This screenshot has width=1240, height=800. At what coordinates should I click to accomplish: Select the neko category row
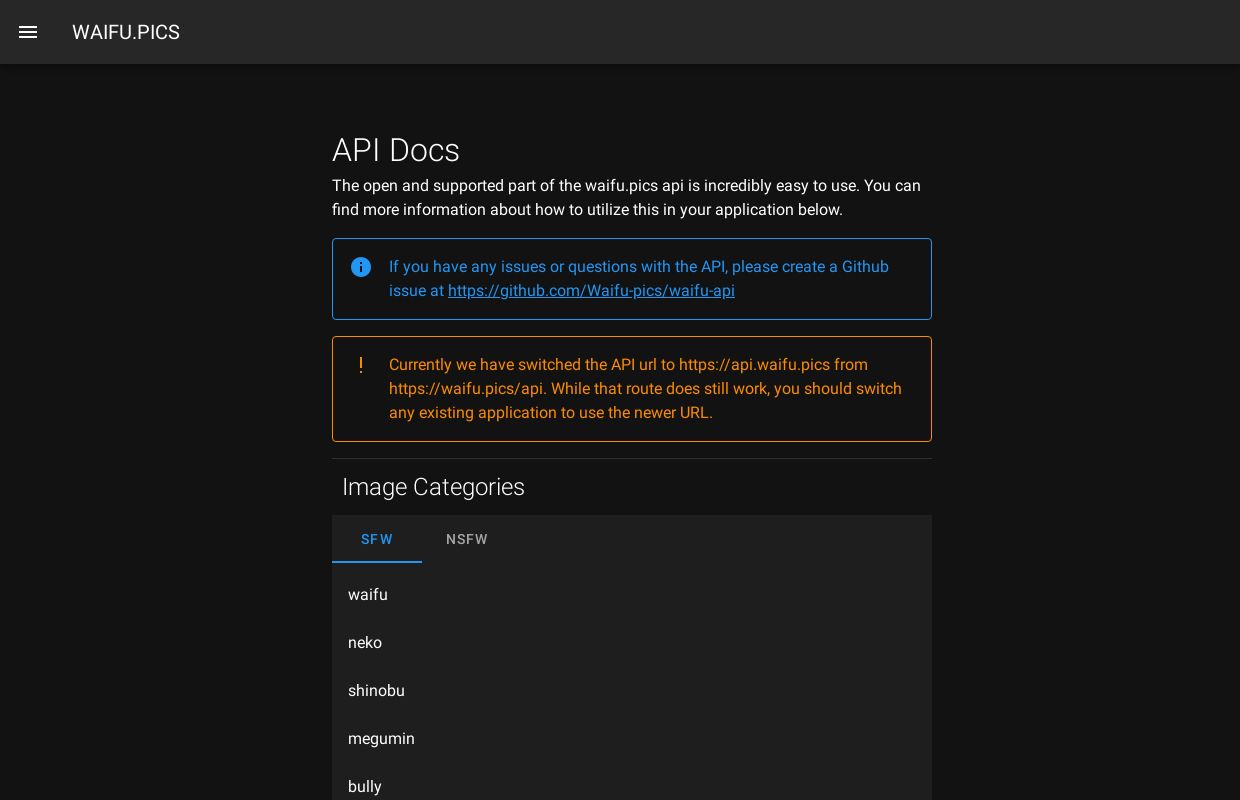click(x=632, y=642)
